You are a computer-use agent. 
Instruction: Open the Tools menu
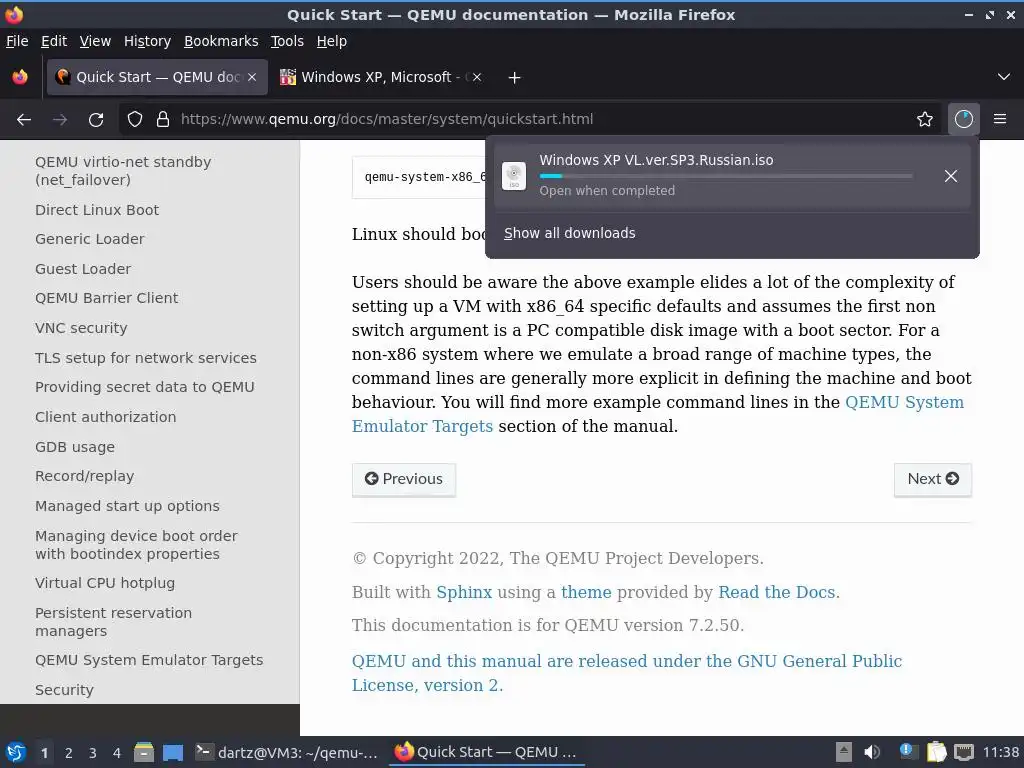[287, 41]
